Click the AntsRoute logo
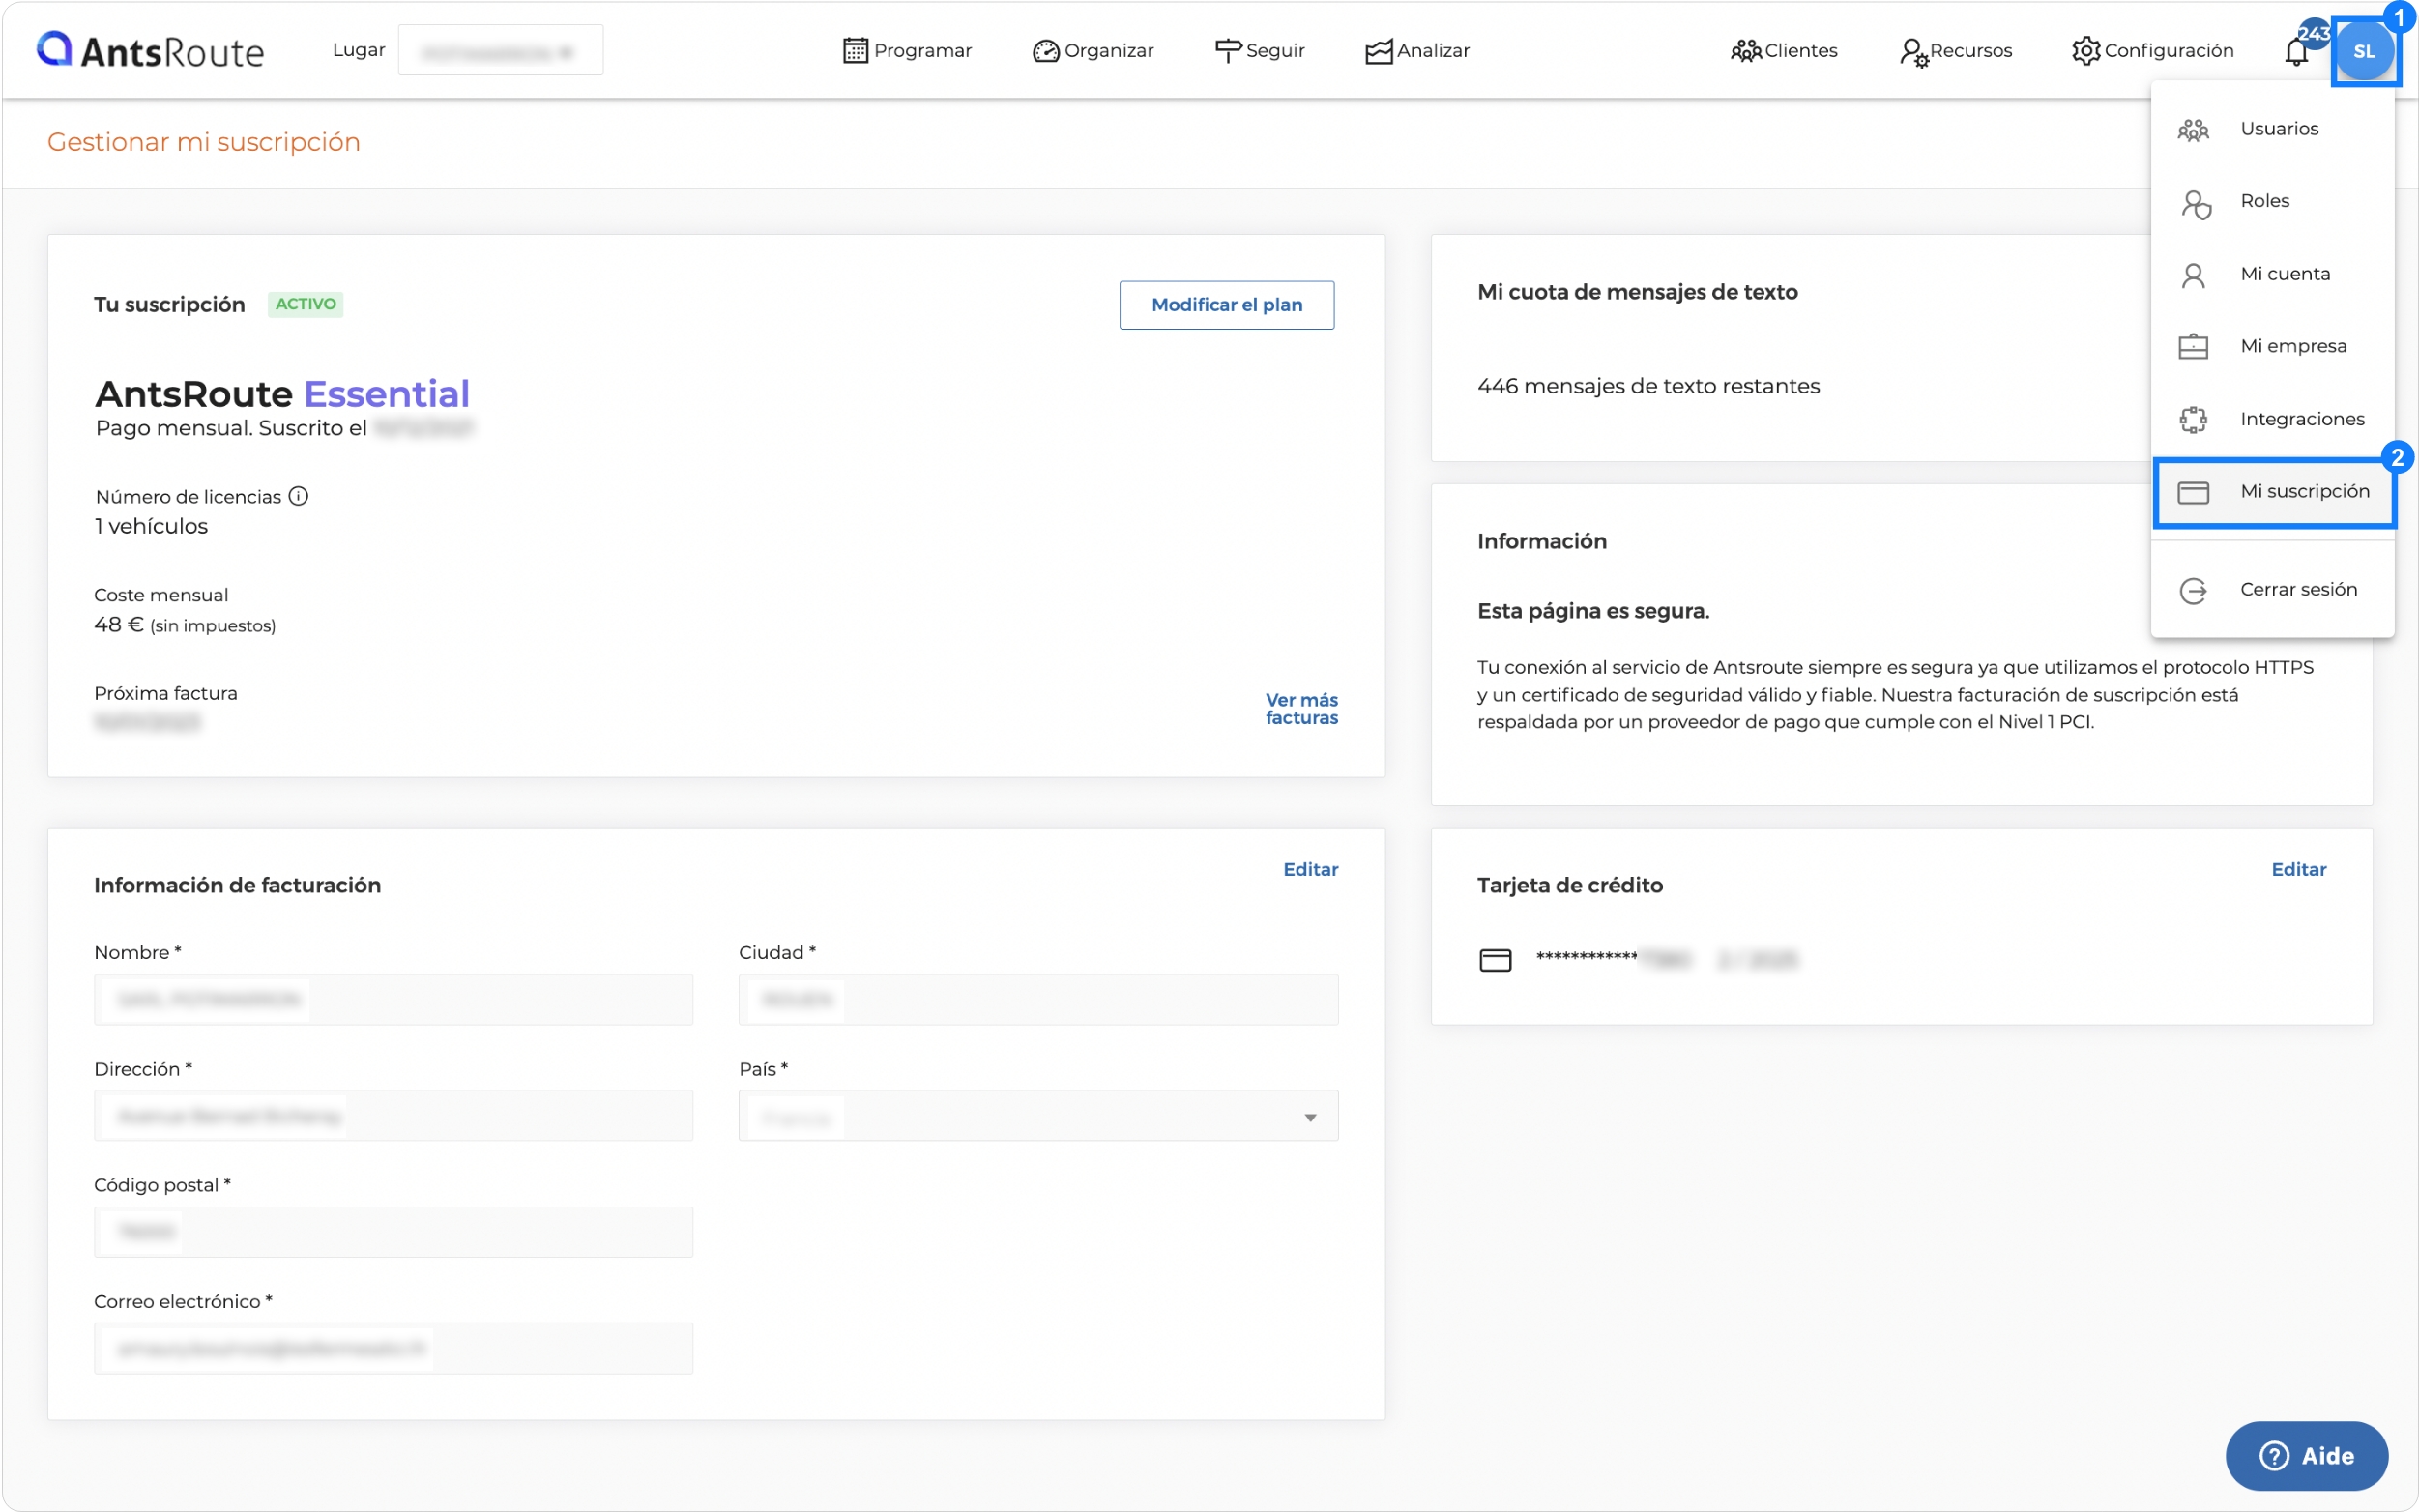Image resolution: width=2419 pixels, height=1512 pixels. point(150,50)
